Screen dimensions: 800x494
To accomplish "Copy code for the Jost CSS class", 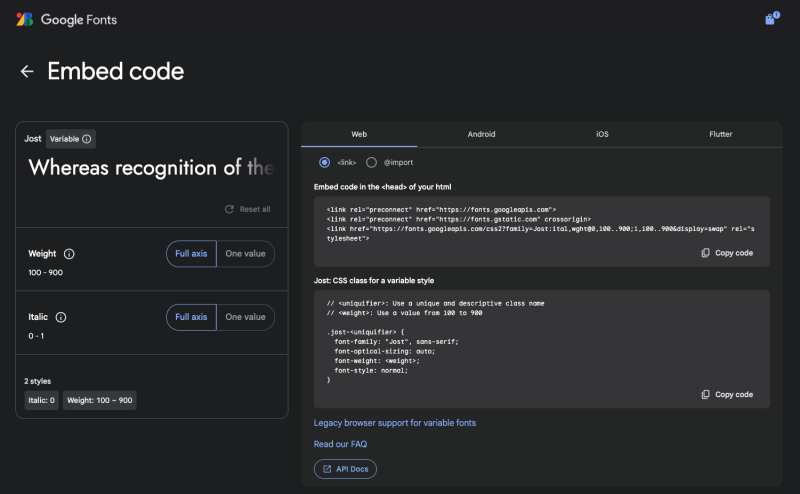I will [x=727, y=394].
